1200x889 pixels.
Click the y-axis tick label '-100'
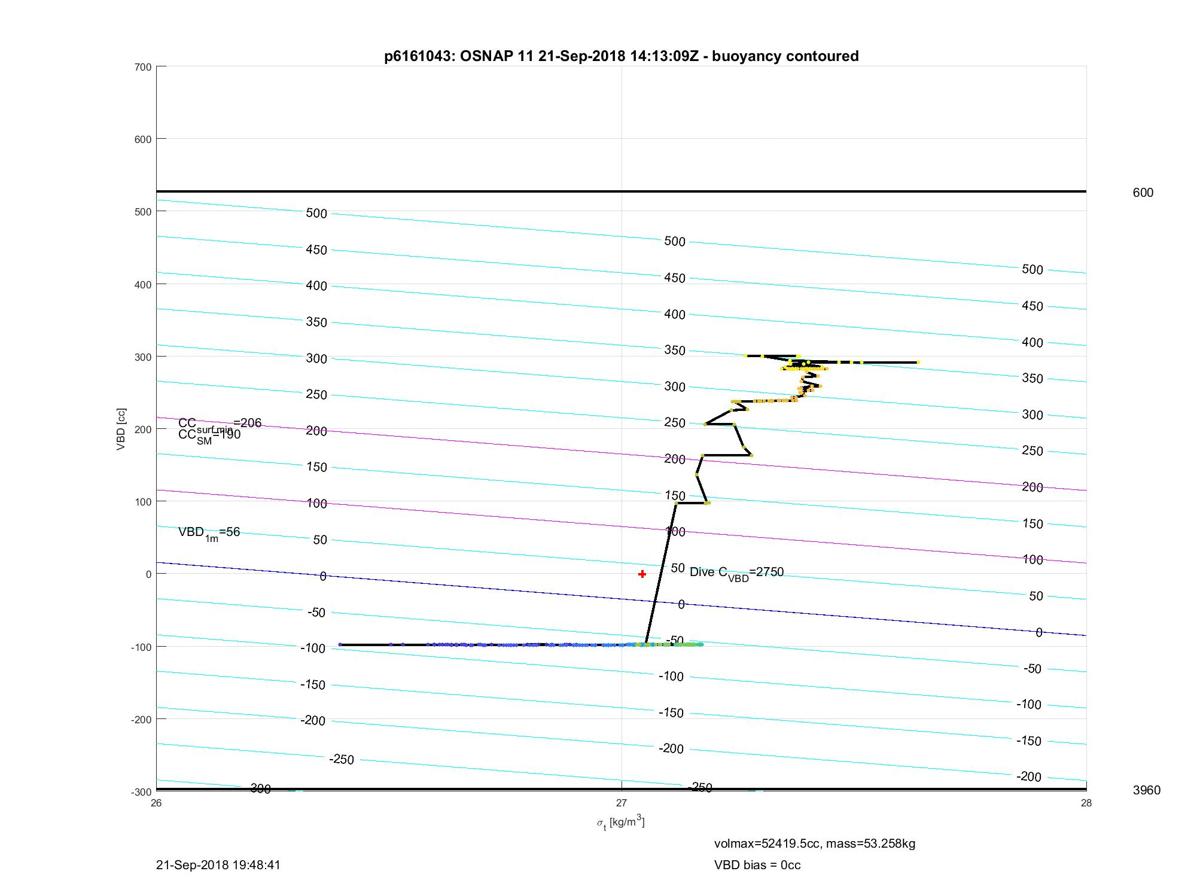click(x=140, y=647)
